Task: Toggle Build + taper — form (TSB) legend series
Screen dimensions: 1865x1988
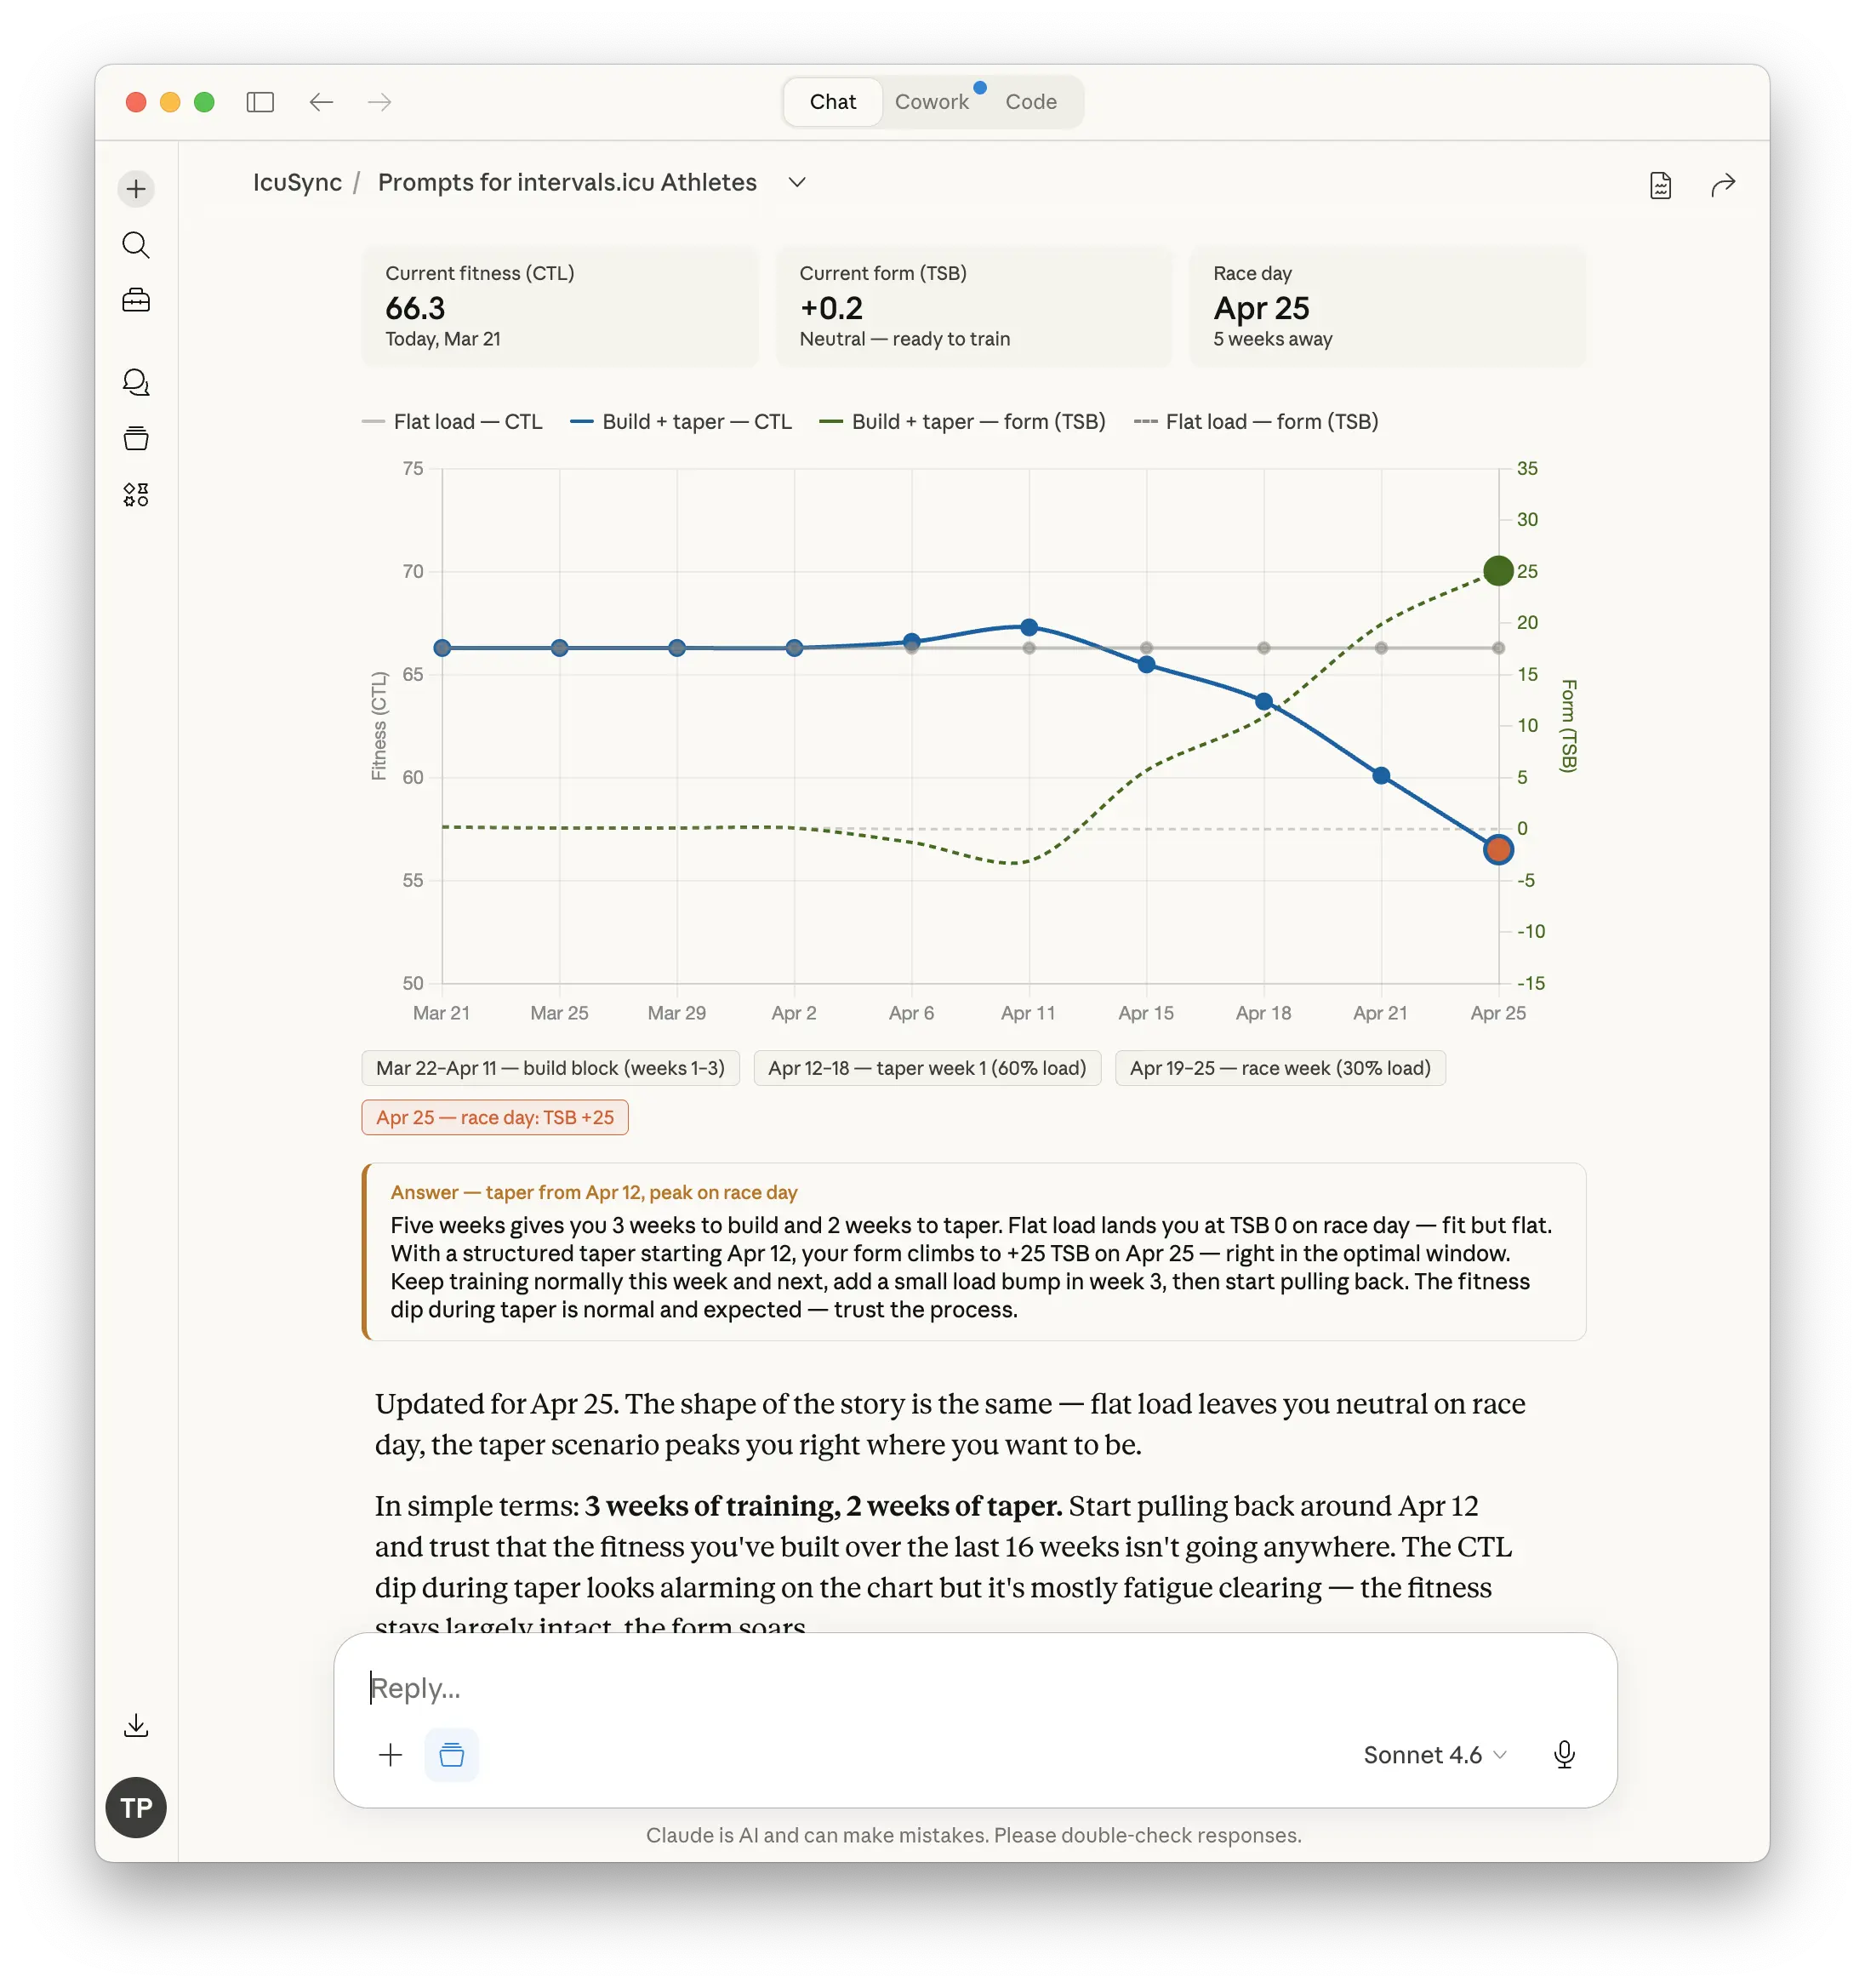Action: click(962, 422)
